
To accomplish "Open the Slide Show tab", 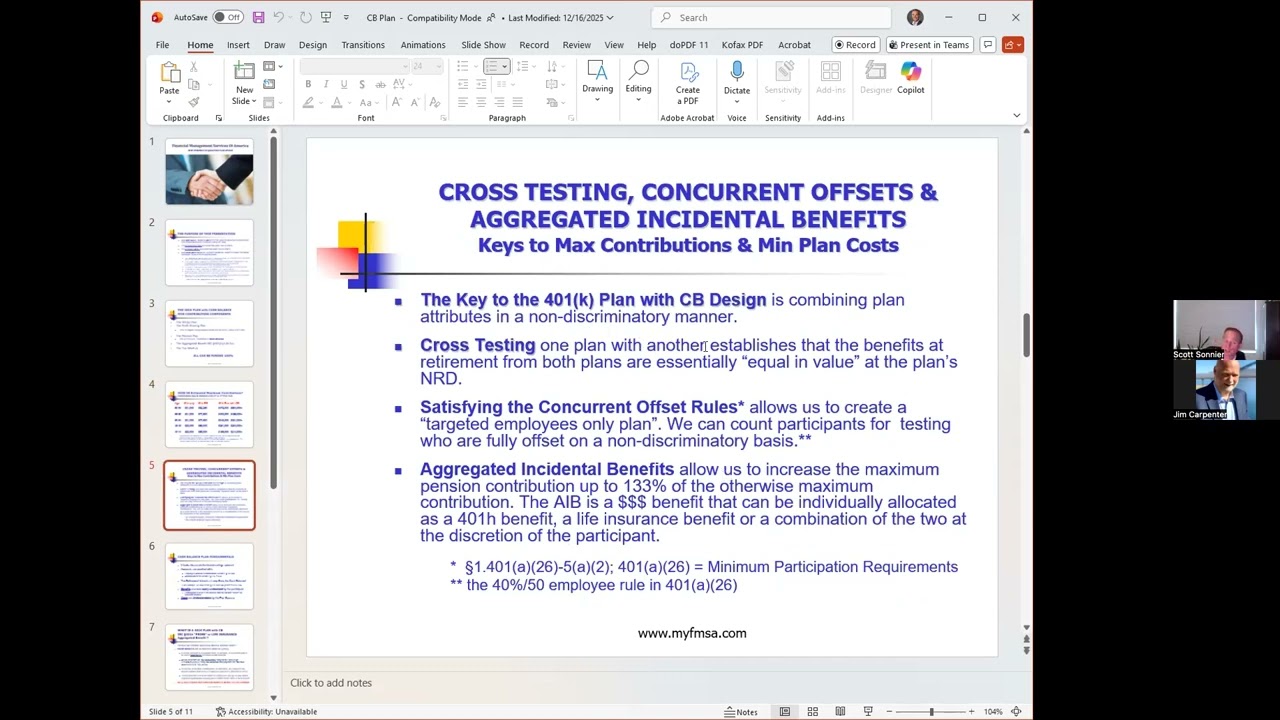I will [x=483, y=45].
